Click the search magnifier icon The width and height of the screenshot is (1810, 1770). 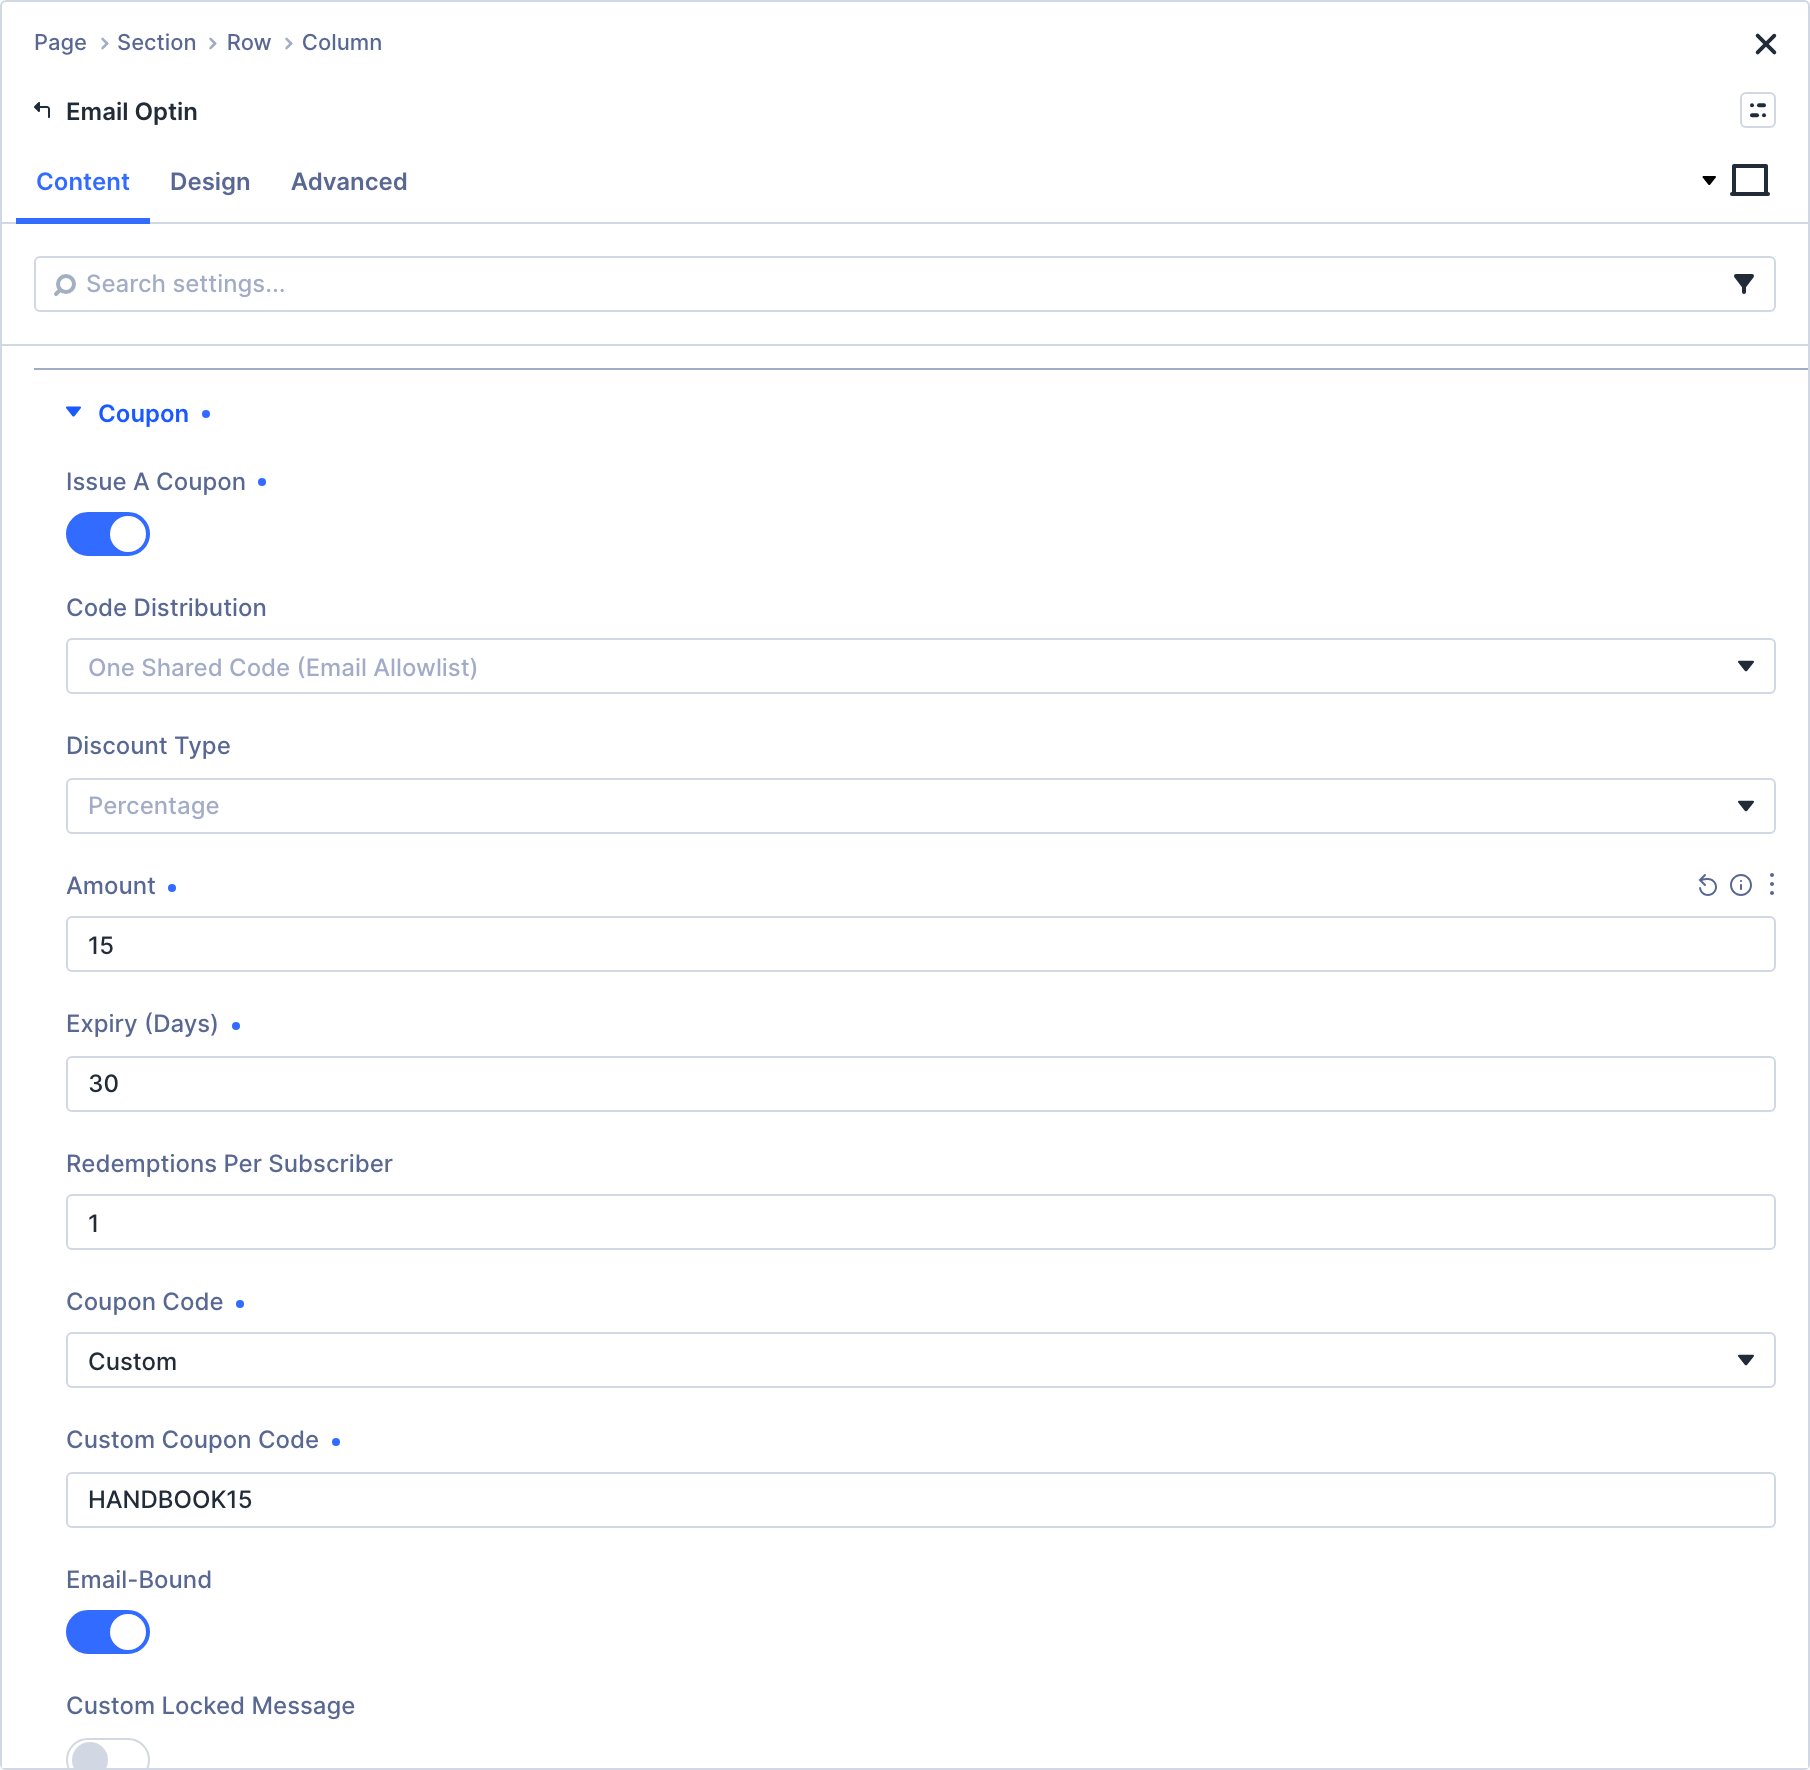[65, 285]
